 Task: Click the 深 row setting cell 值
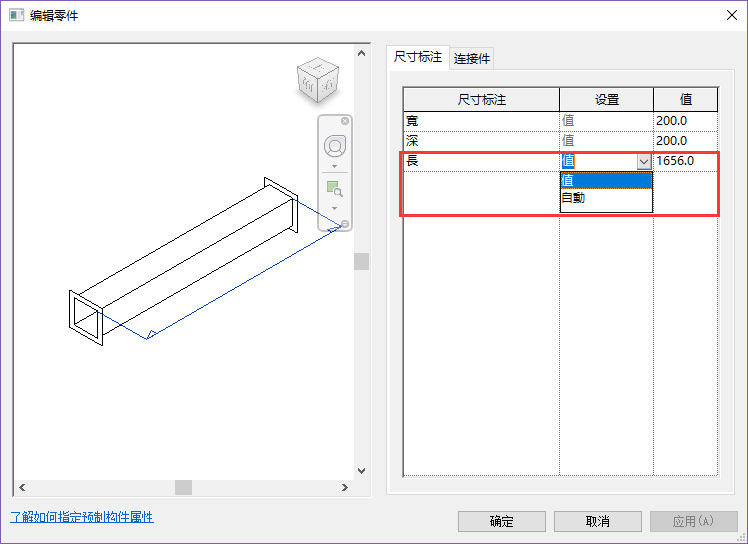click(606, 141)
